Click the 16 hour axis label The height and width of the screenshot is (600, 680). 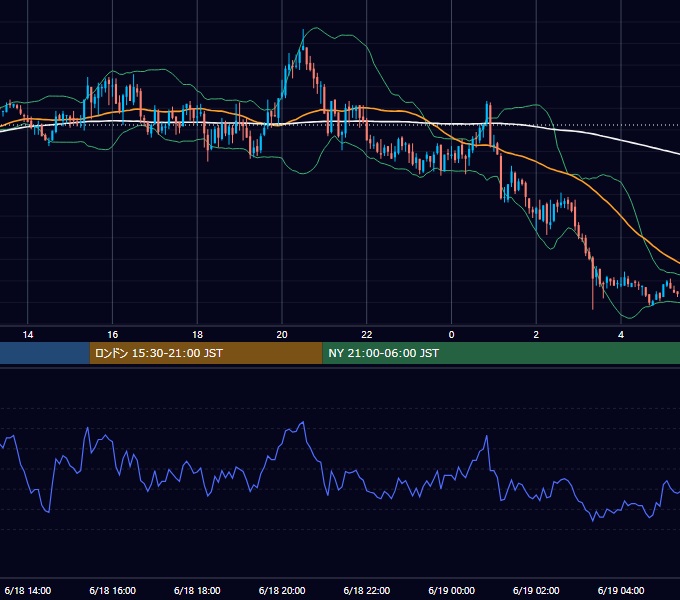pyautogui.click(x=112, y=335)
